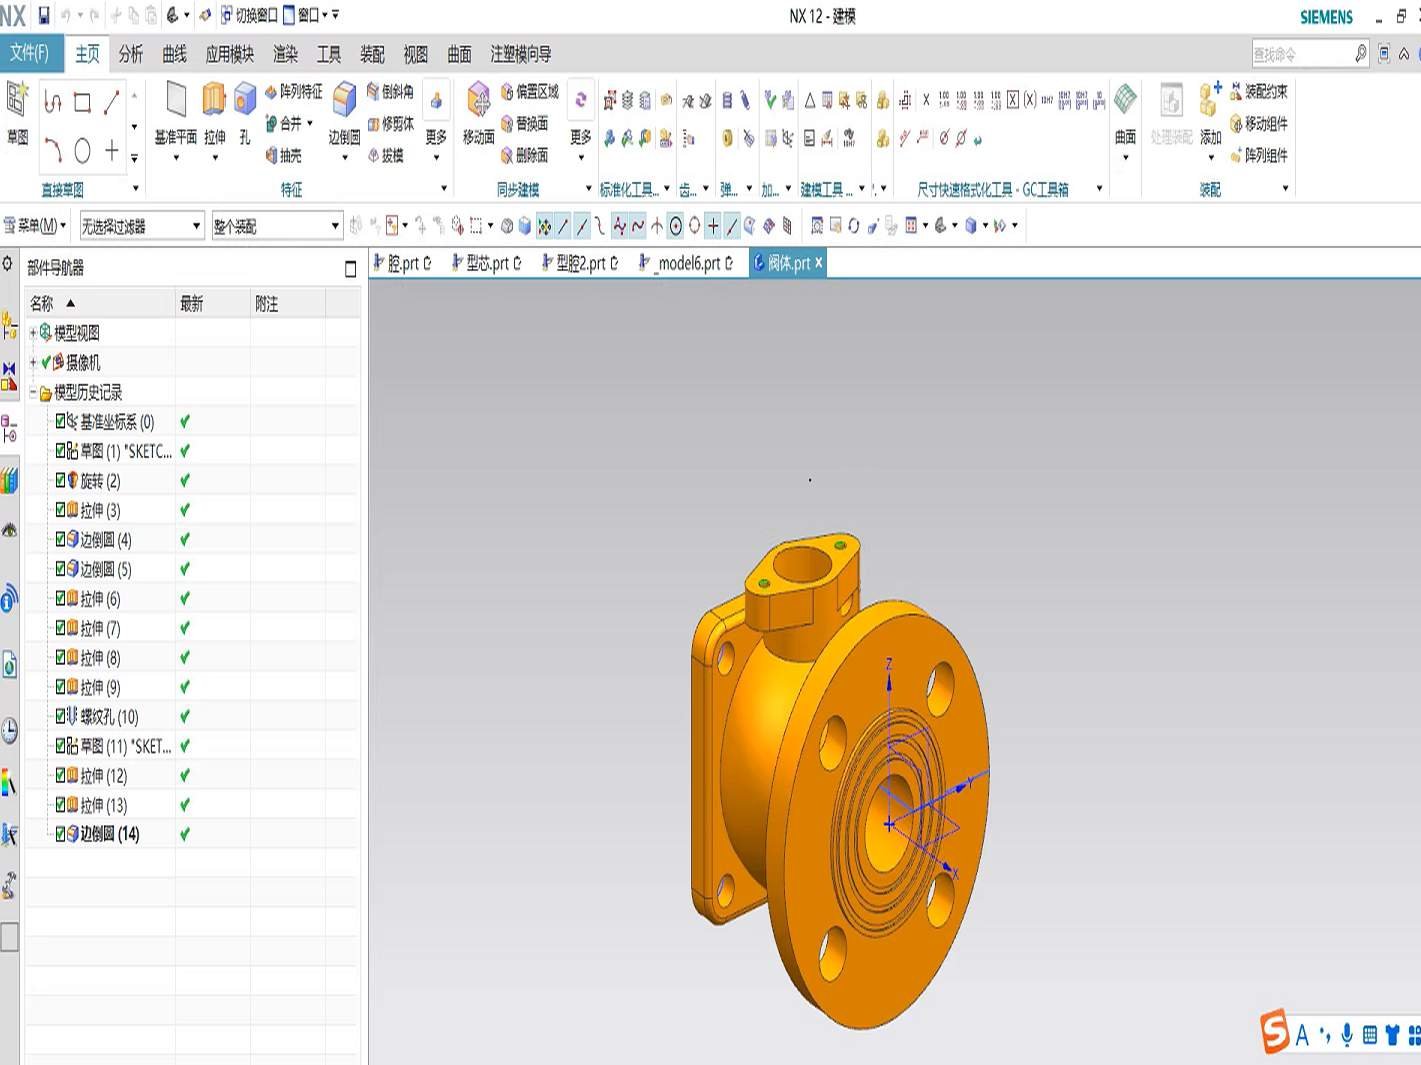The height and width of the screenshot is (1065, 1421).
Task: Click the 添加 (Add Component) icon
Action: (x=1210, y=100)
